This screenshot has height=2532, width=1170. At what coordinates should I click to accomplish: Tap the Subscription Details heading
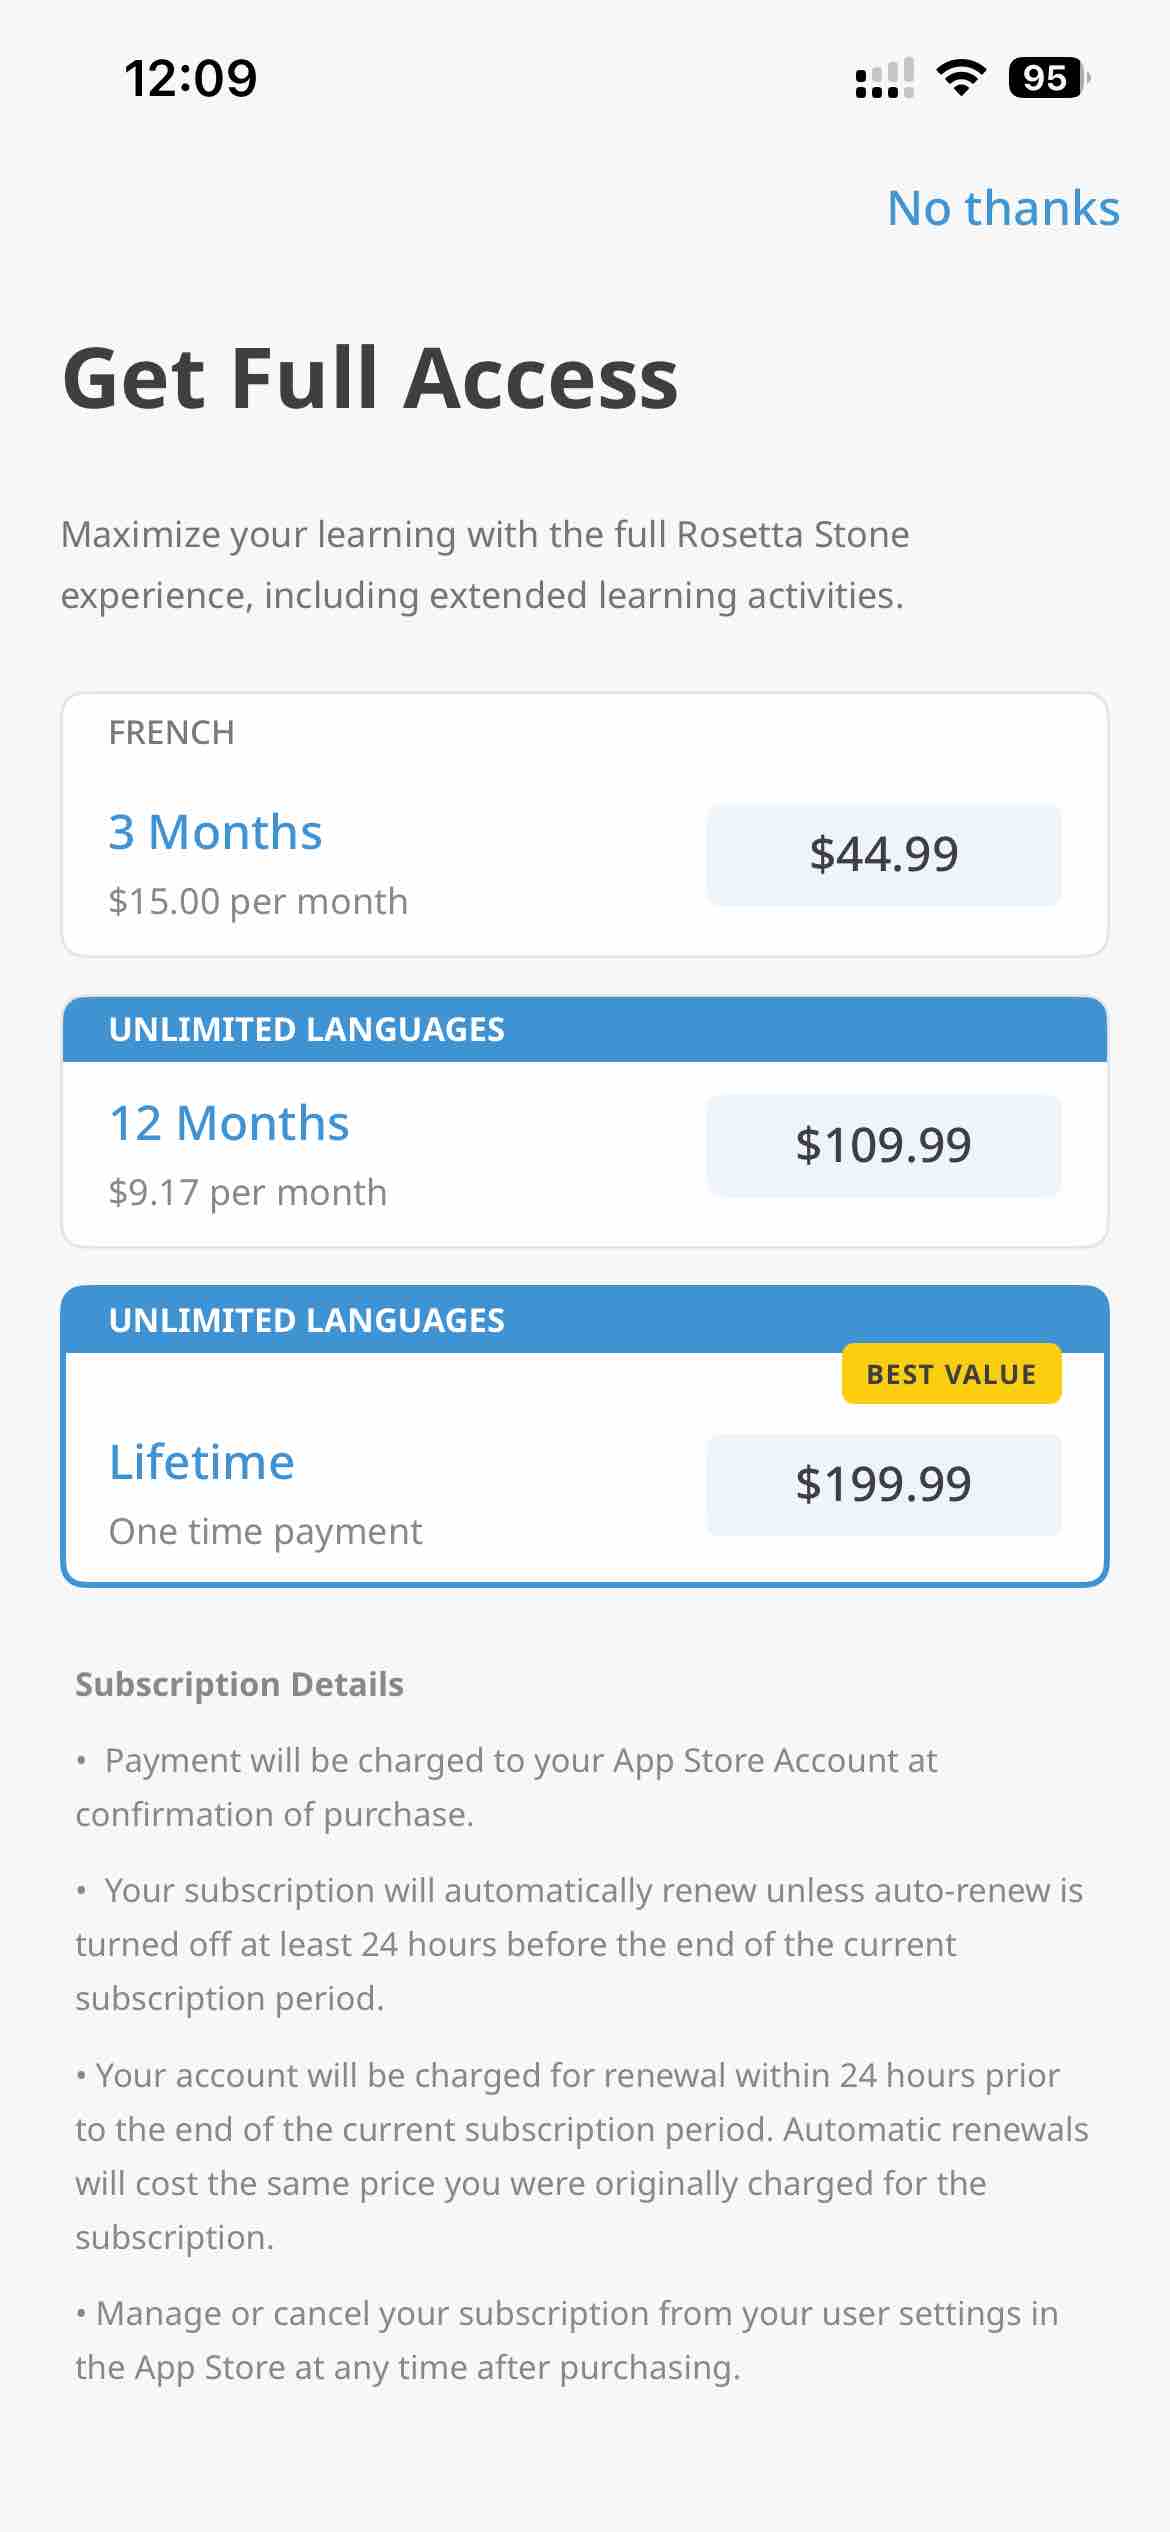pyautogui.click(x=239, y=1683)
